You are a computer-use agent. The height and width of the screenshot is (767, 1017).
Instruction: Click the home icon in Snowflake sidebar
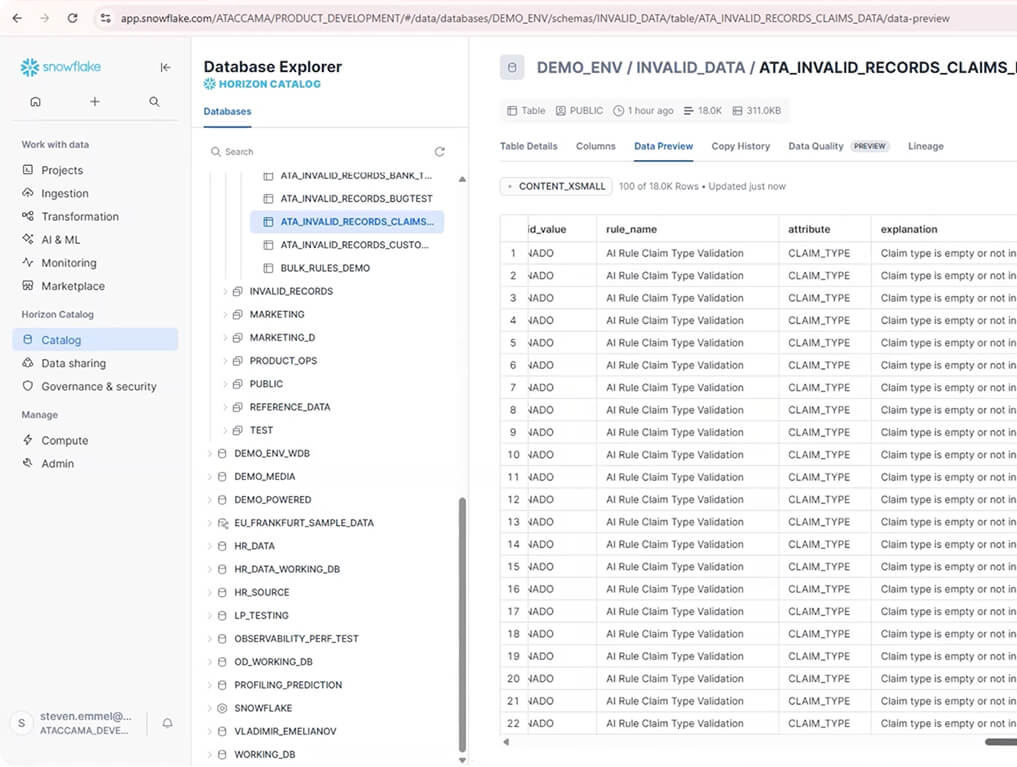(x=36, y=101)
